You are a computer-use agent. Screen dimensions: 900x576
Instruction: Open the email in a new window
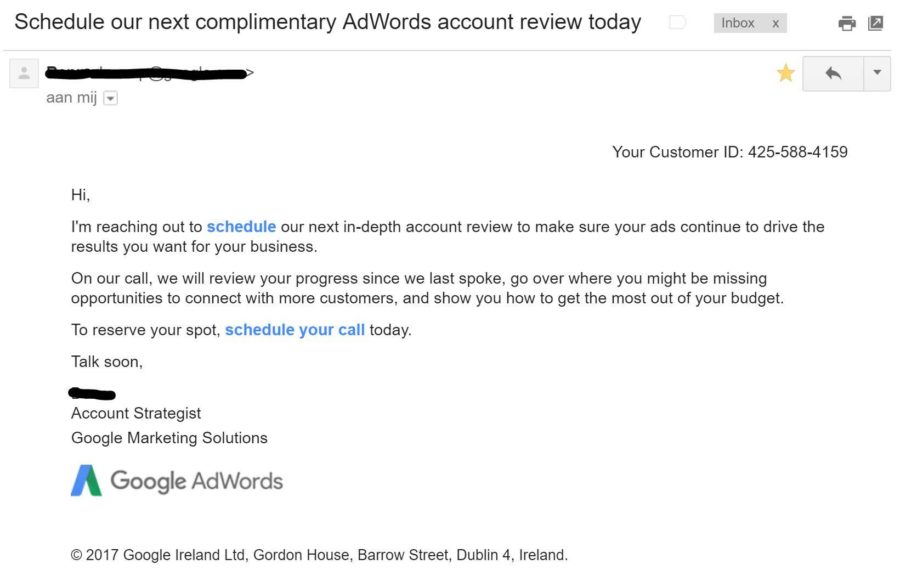tap(875, 23)
